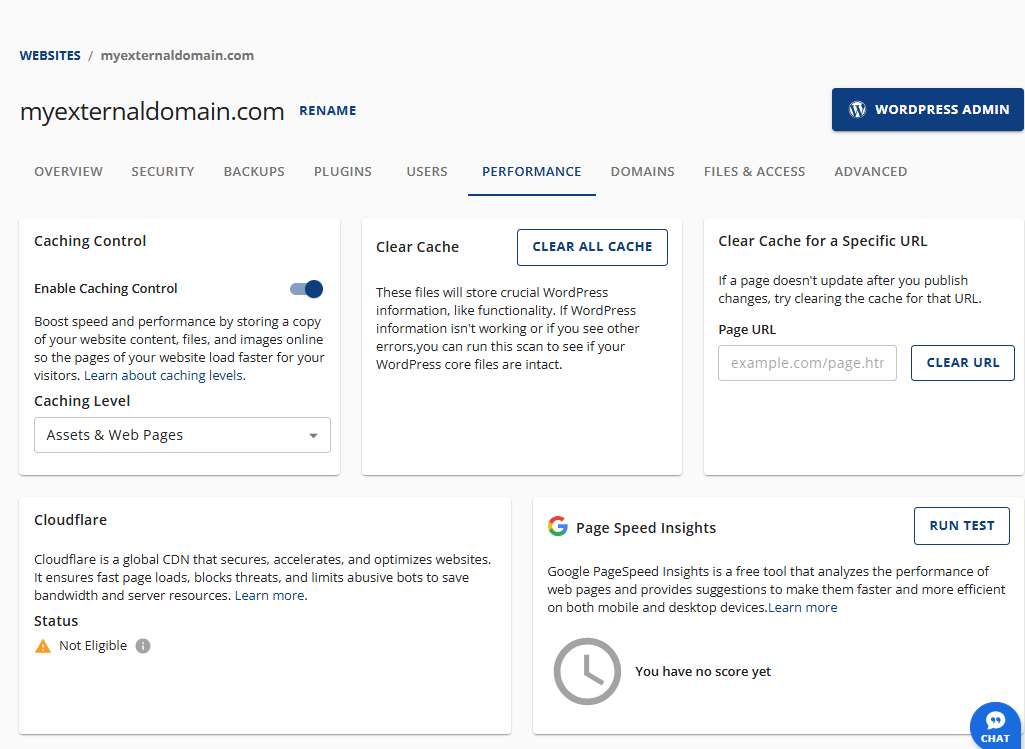The width and height of the screenshot is (1025, 749).
Task: Click the info icon next to Not Eligible
Action: tap(142, 645)
